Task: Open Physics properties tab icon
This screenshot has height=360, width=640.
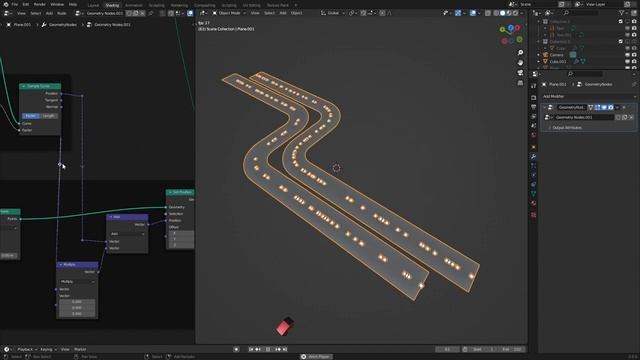Action: click(x=533, y=175)
